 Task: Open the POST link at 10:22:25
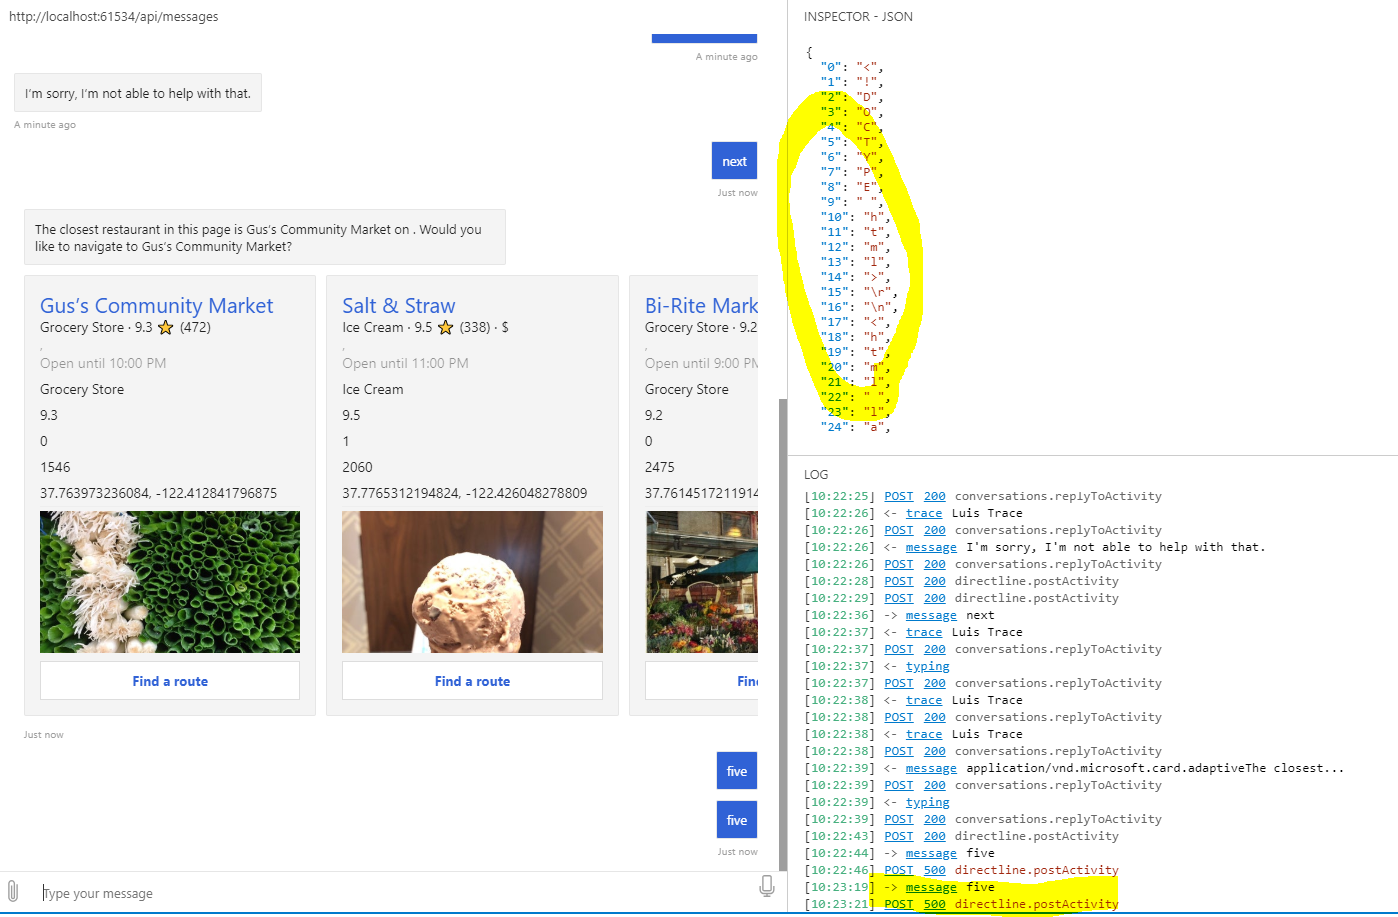click(898, 496)
